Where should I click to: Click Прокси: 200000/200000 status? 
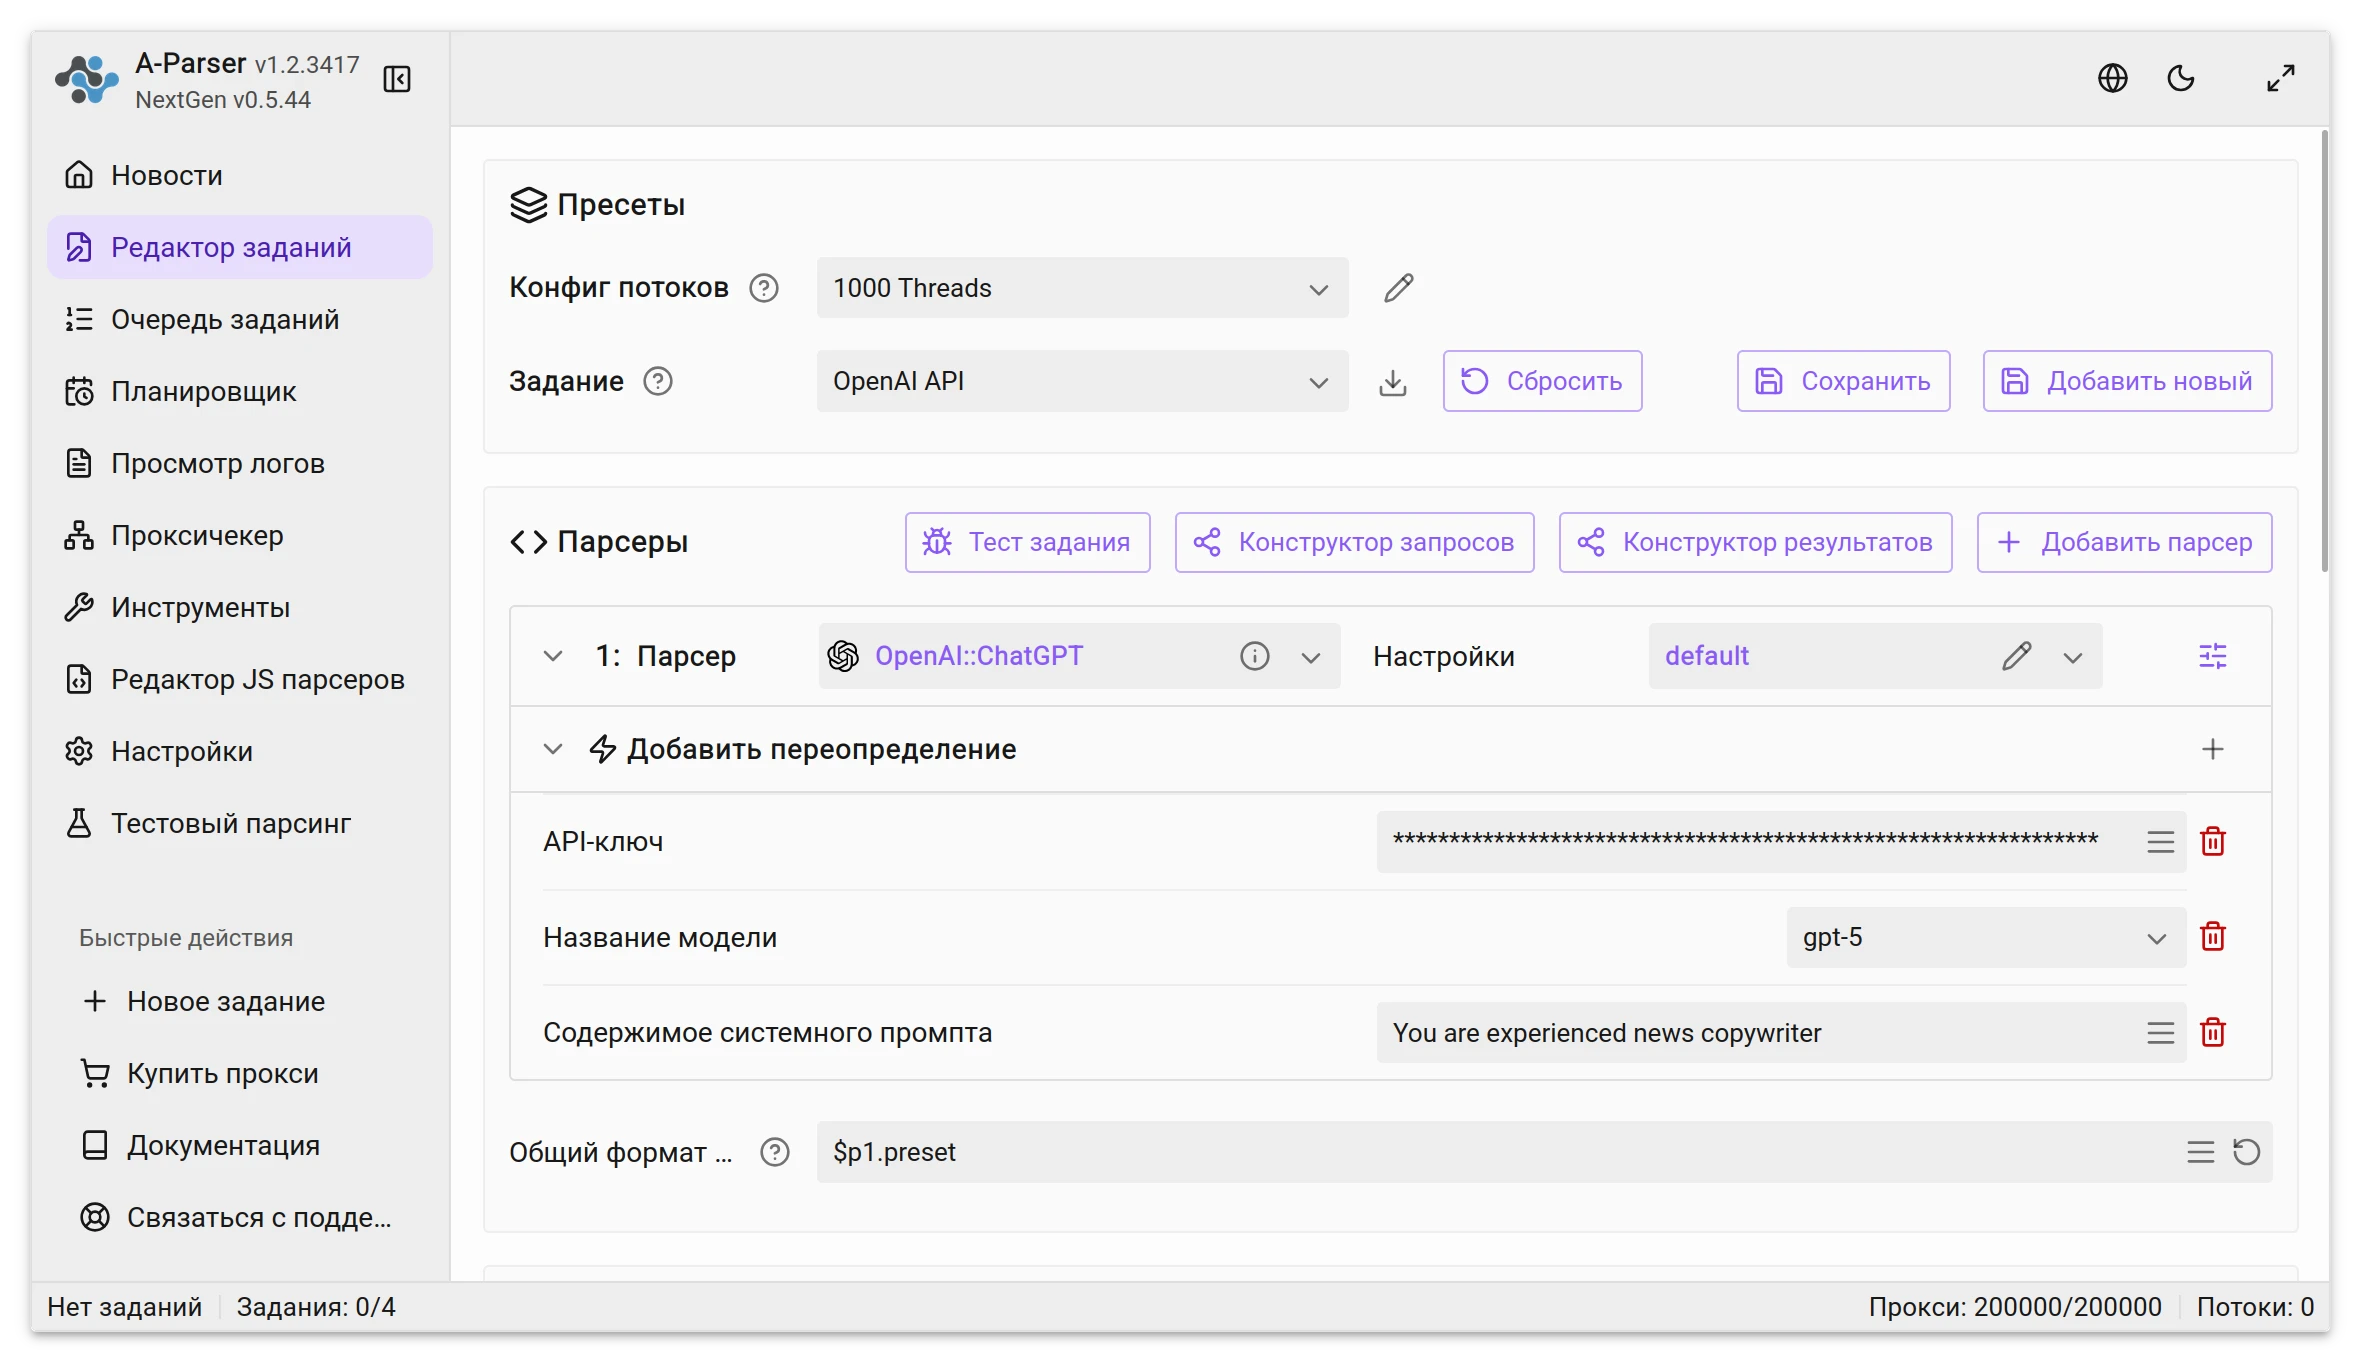2015,1307
